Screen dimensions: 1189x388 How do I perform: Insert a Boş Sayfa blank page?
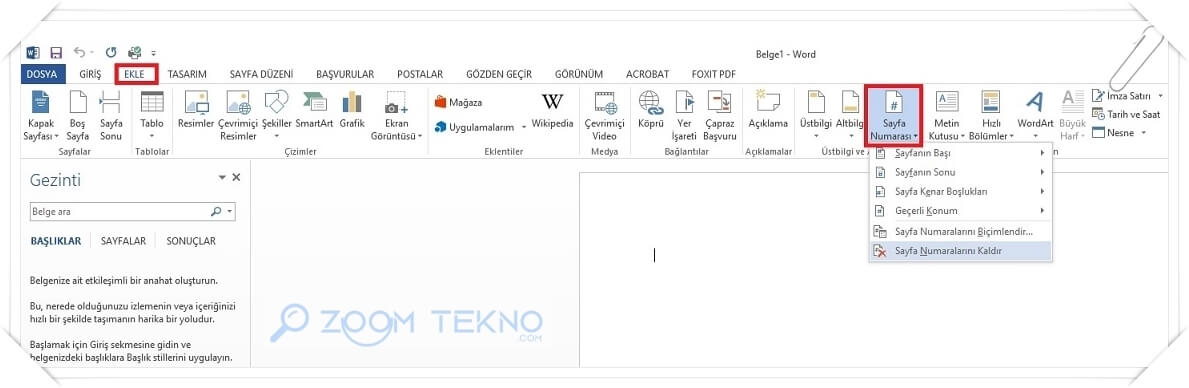coord(78,116)
